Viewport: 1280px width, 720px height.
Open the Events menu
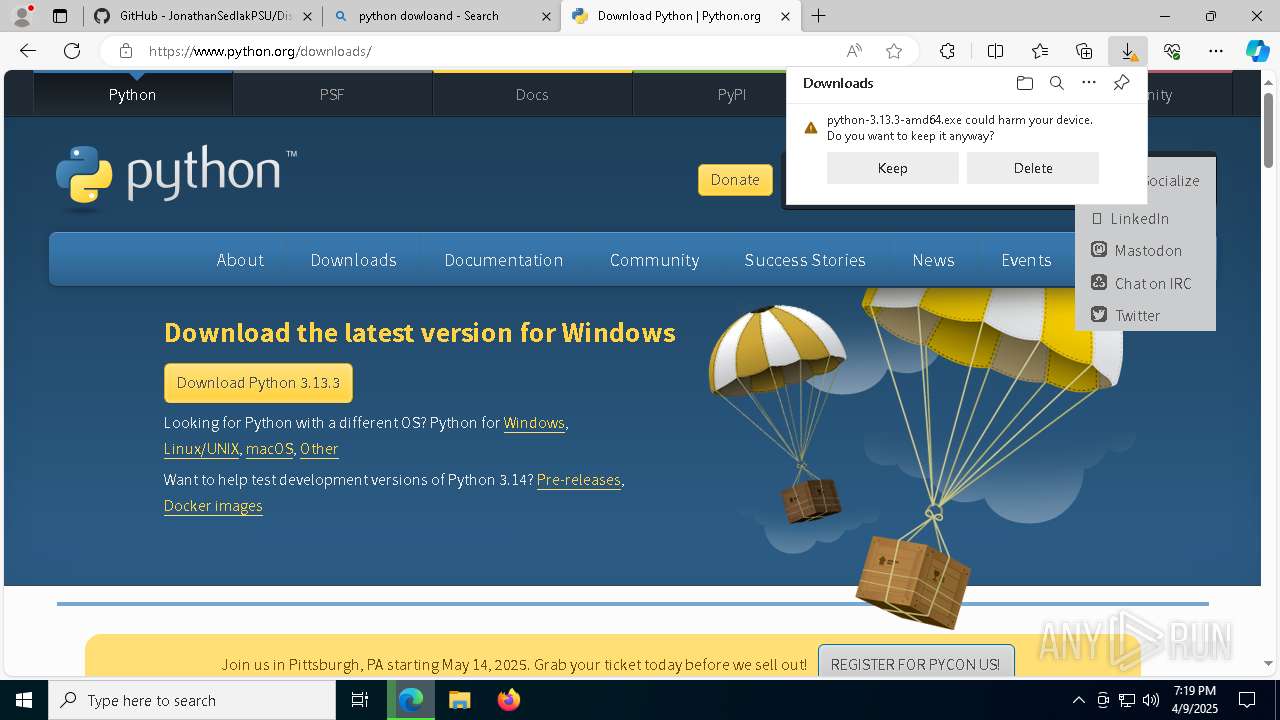tap(1026, 260)
